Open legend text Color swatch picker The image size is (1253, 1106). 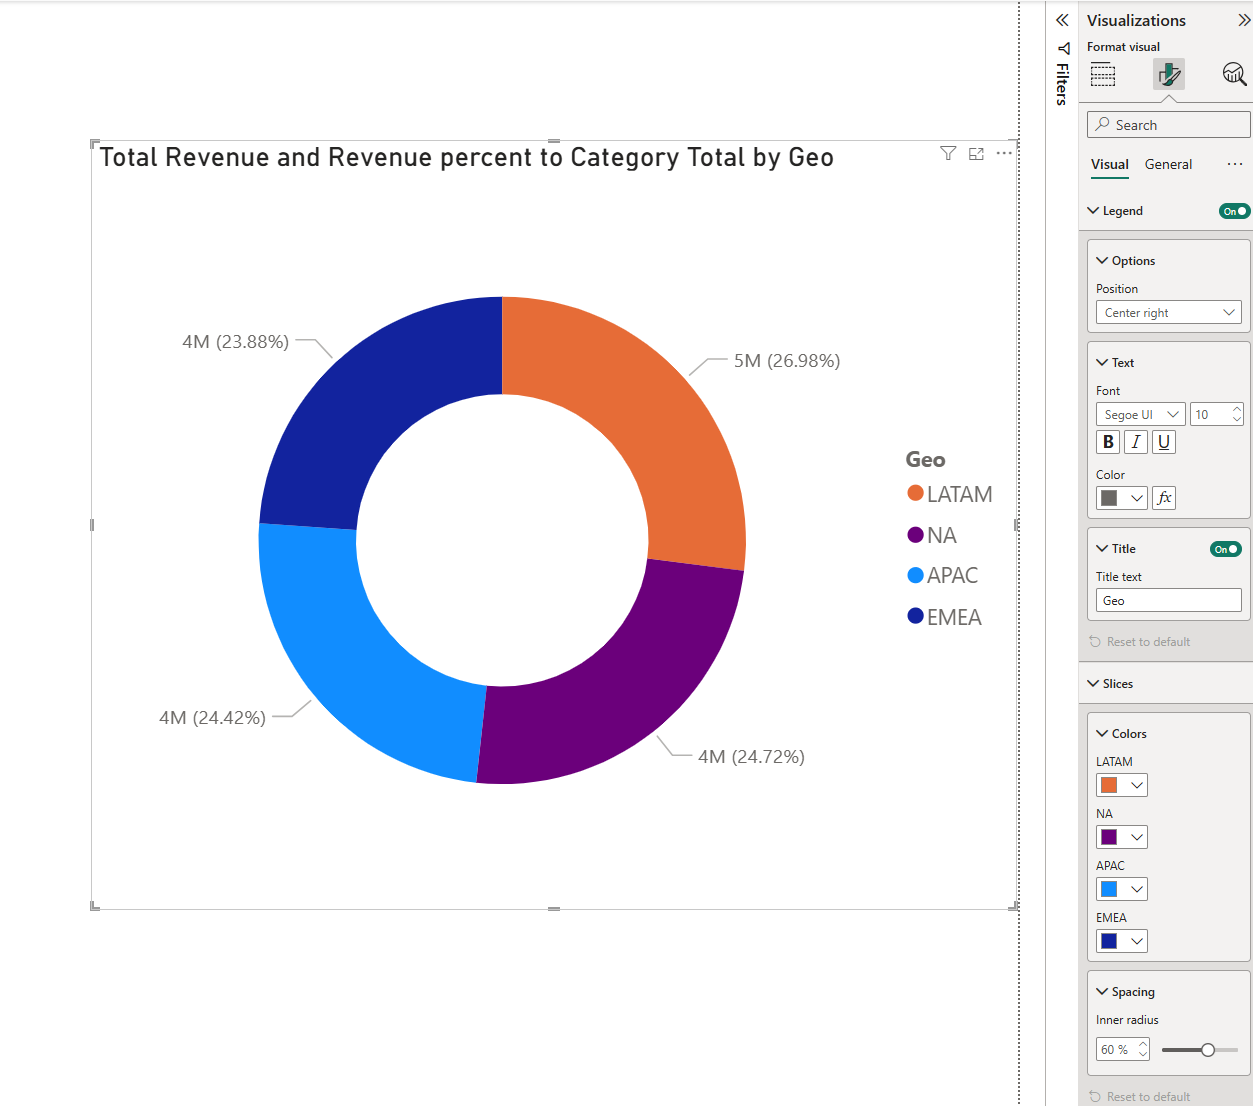(x=1122, y=498)
